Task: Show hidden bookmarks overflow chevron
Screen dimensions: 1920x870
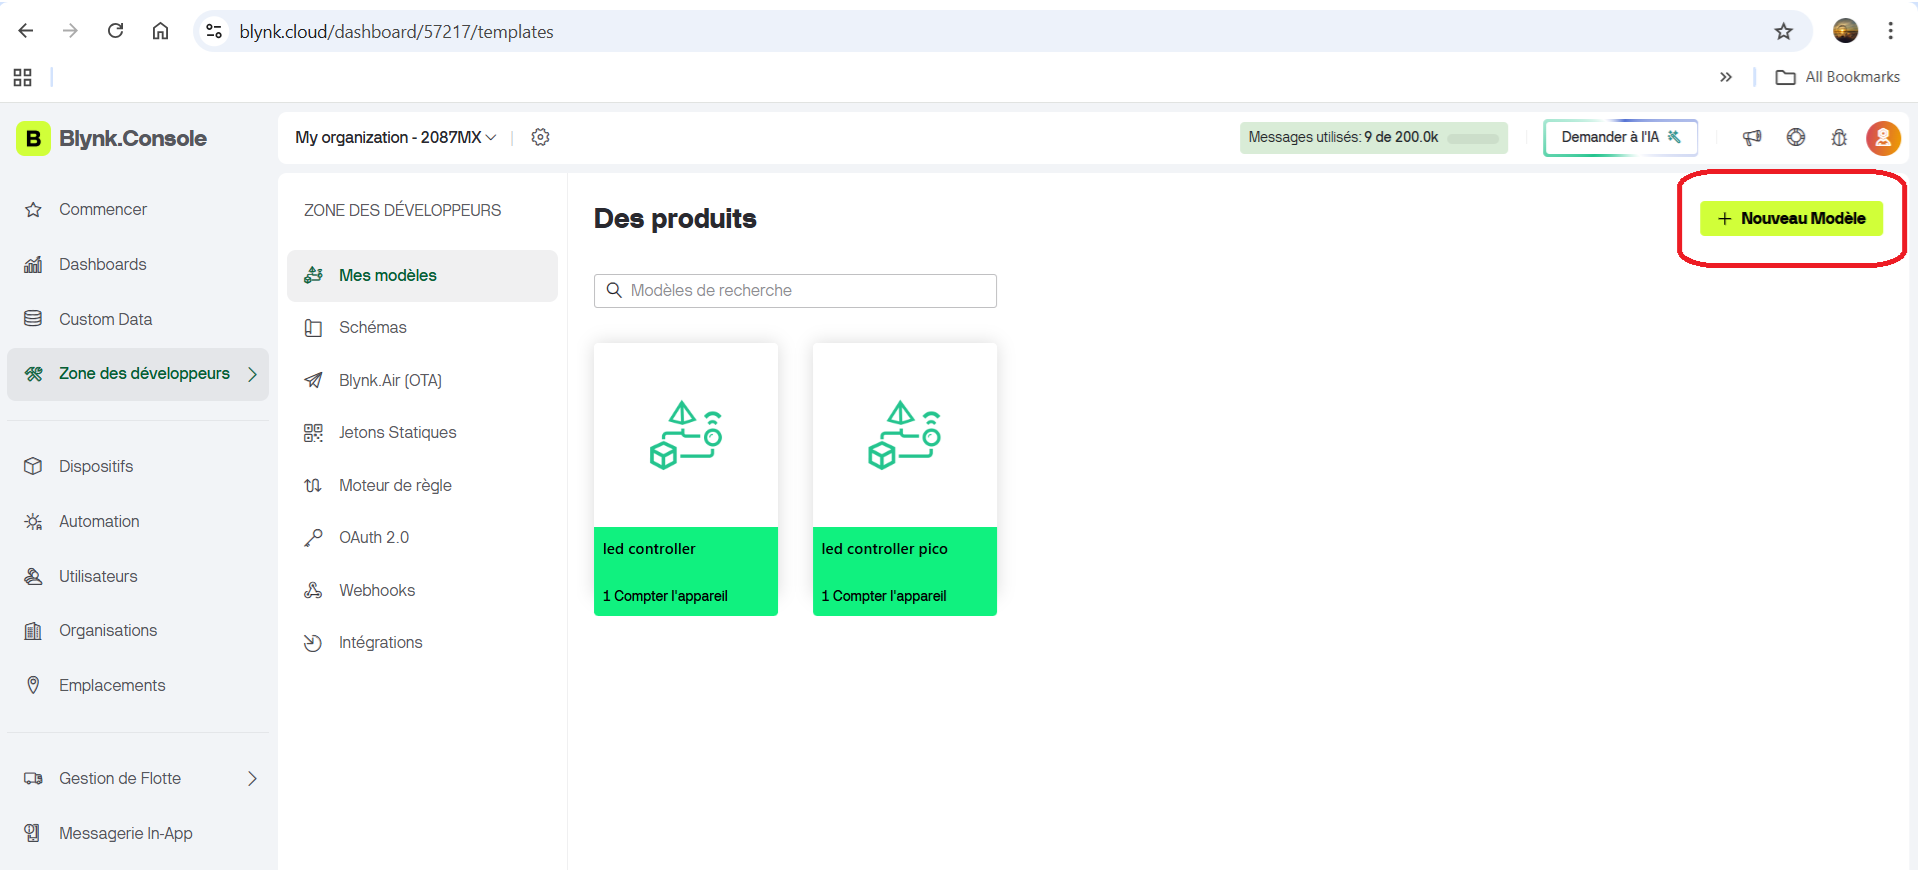Action: click(1726, 77)
